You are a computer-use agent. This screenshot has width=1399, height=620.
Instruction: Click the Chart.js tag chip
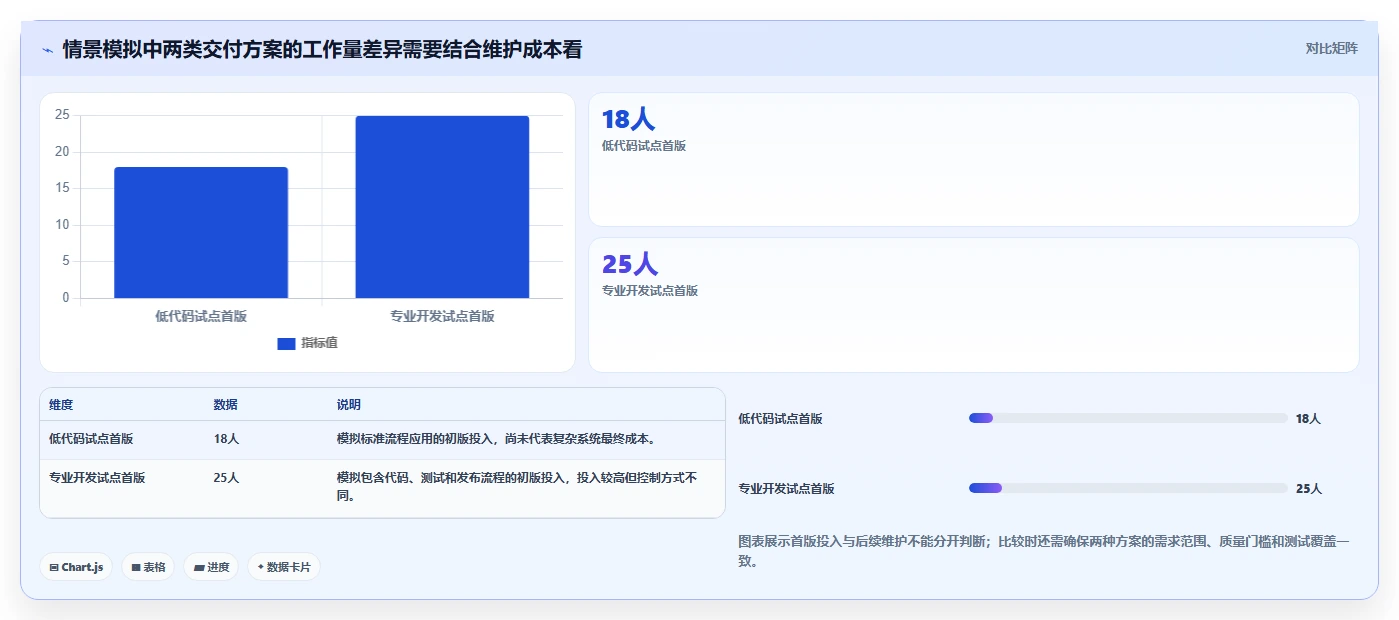point(76,567)
